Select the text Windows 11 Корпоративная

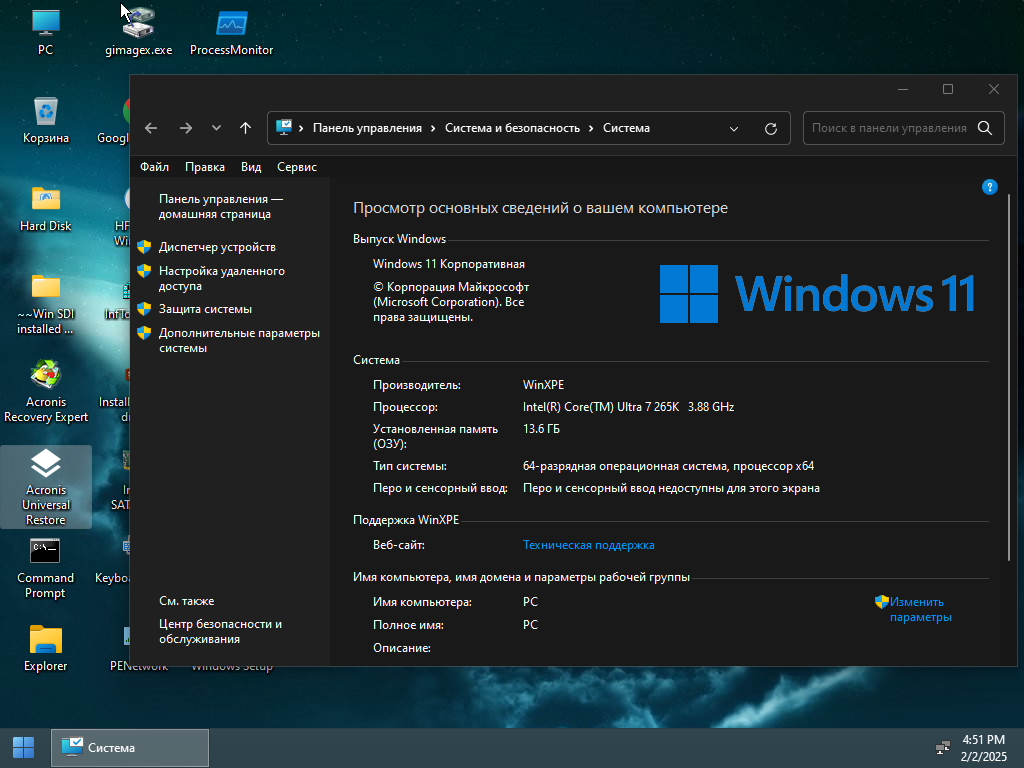449,264
